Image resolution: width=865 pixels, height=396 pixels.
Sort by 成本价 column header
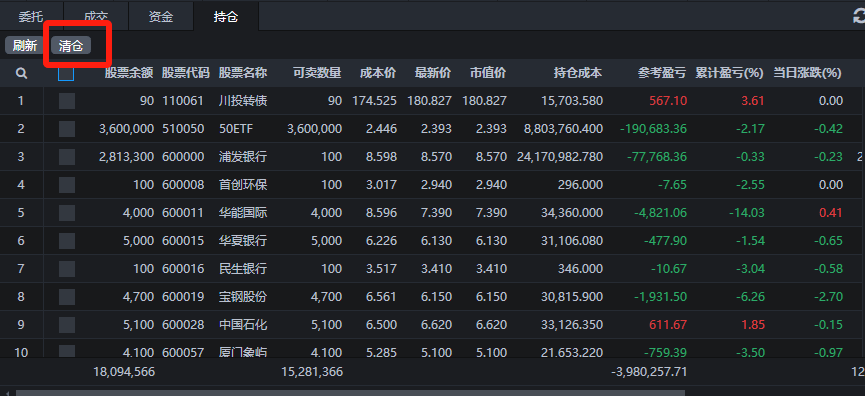coord(378,73)
